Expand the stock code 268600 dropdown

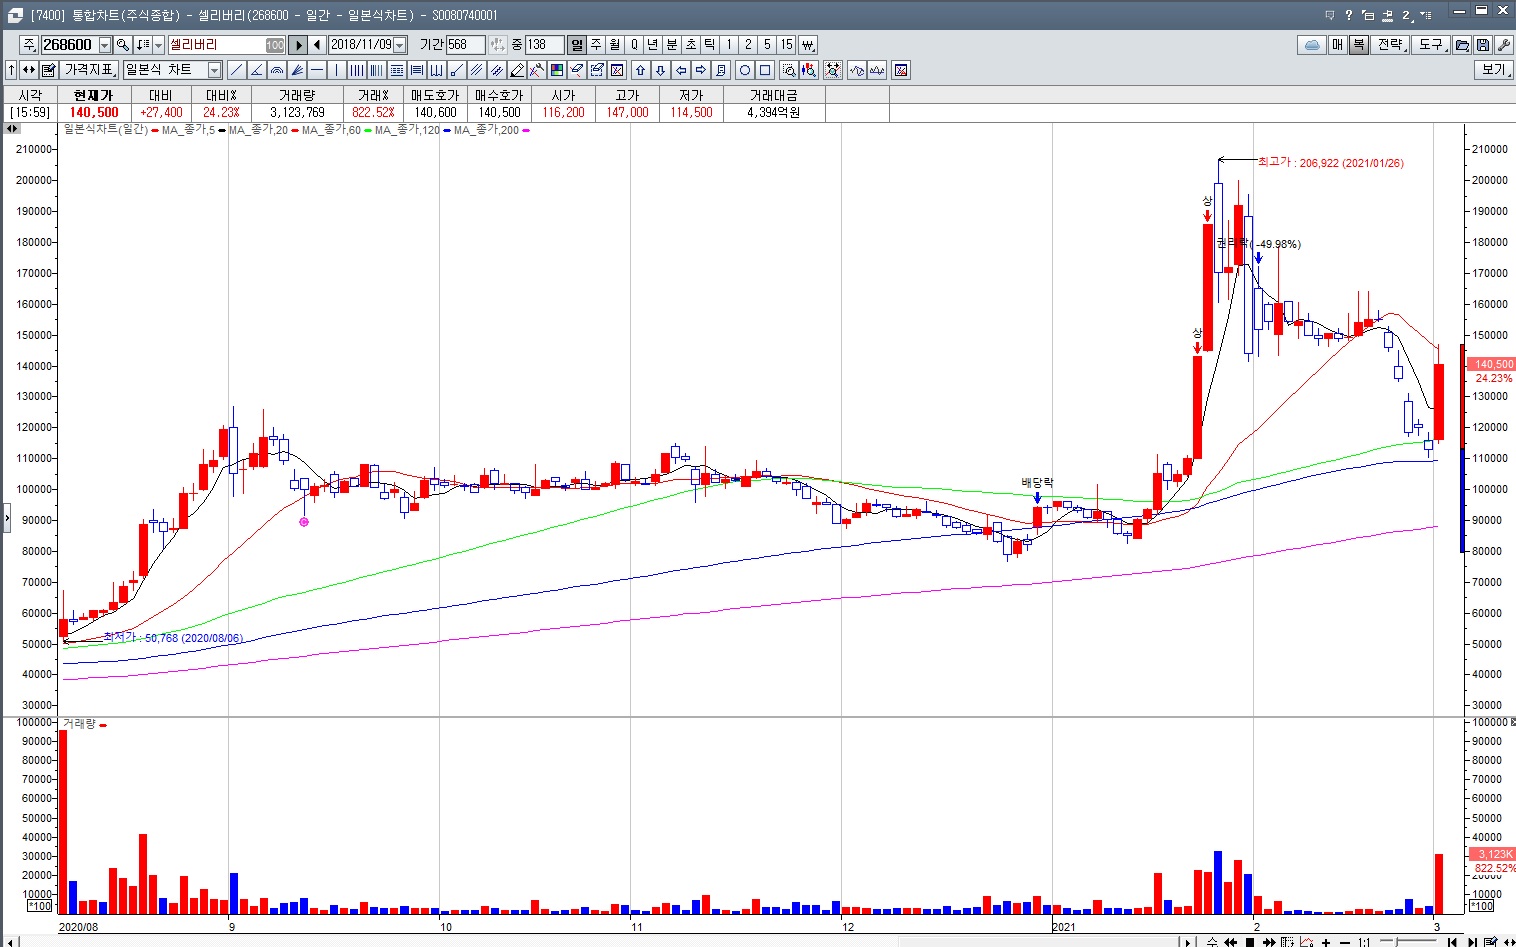pyautogui.click(x=104, y=45)
